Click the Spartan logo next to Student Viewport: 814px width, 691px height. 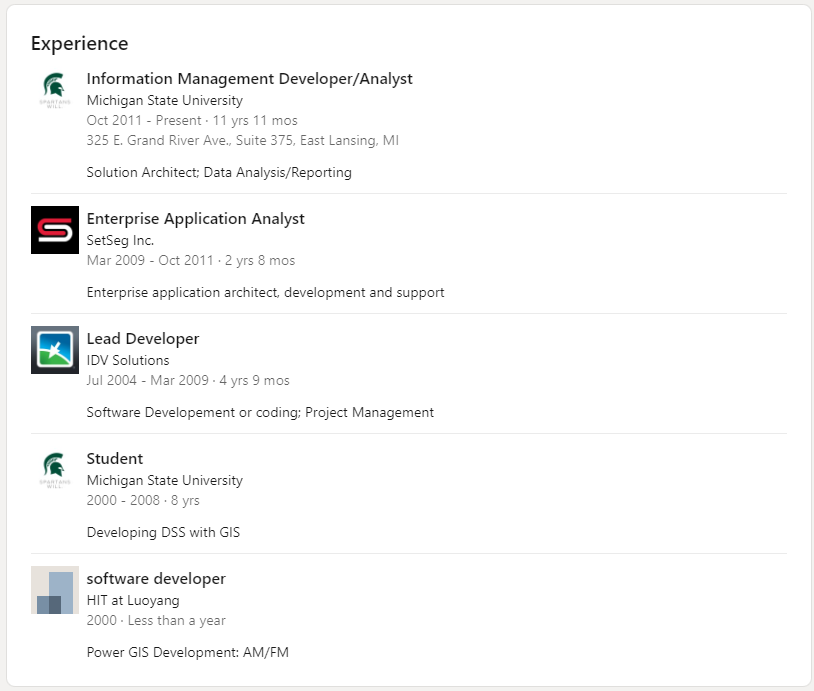(x=55, y=470)
